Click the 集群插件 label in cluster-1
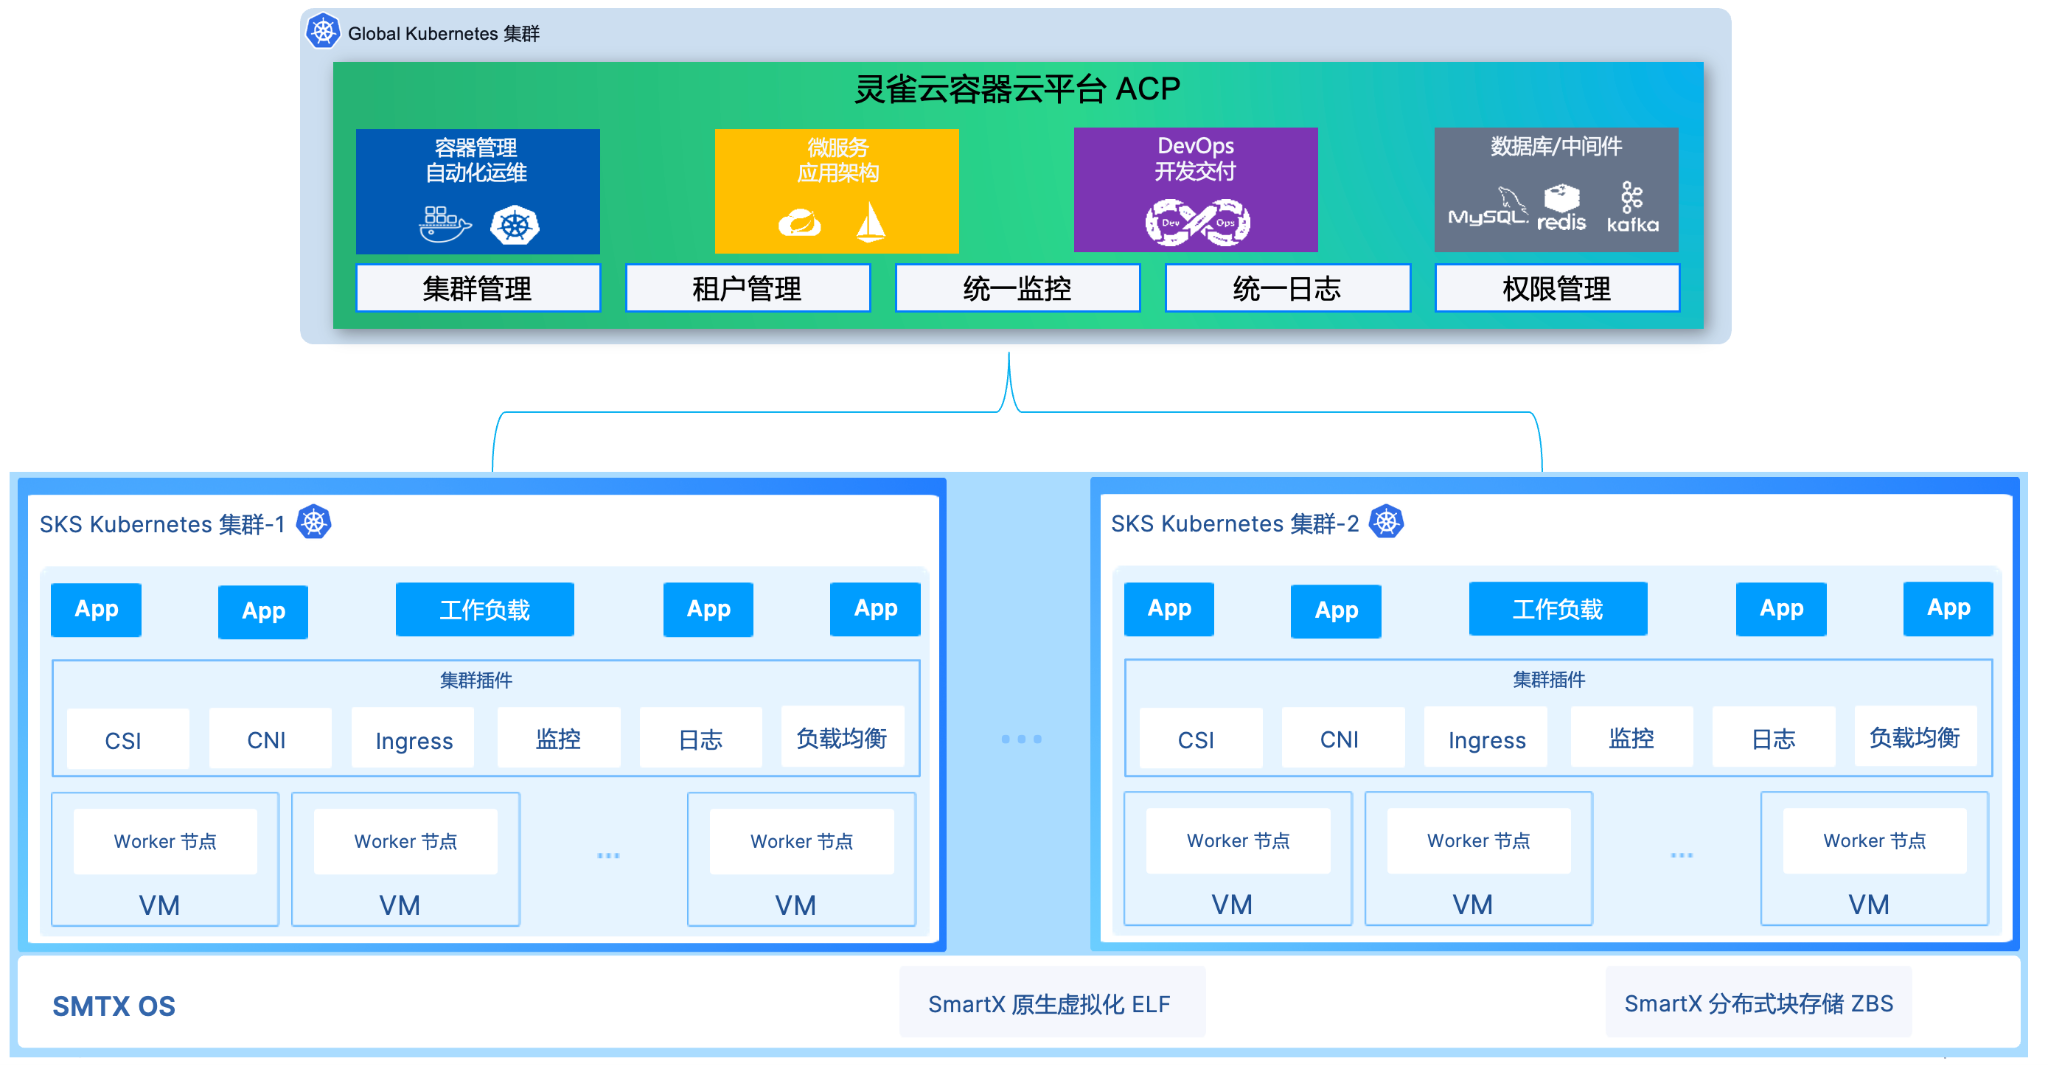The height and width of the screenshot is (1065, 2048). 476,680
